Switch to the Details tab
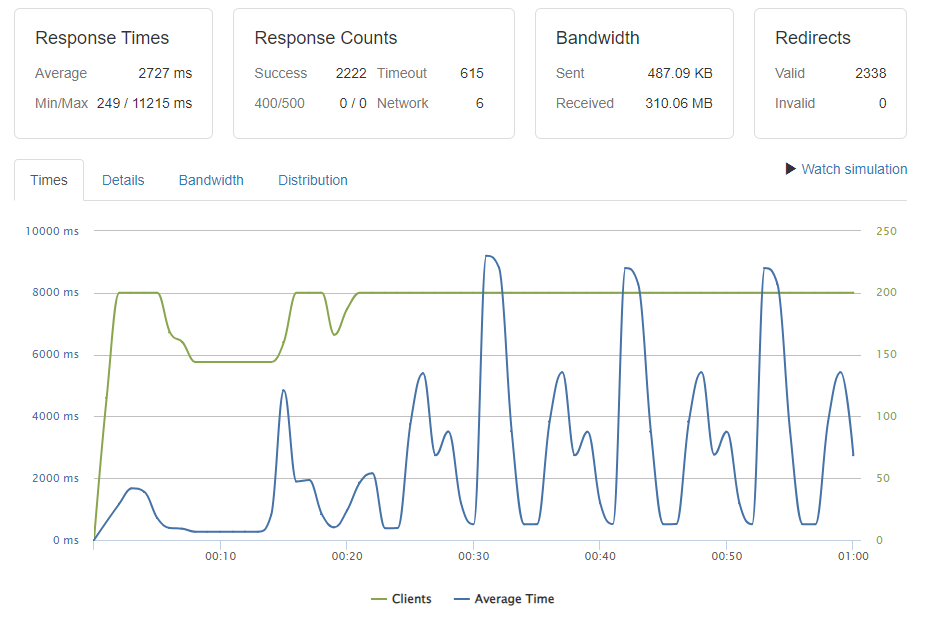 pyautogui.click(x=122, y=180)
